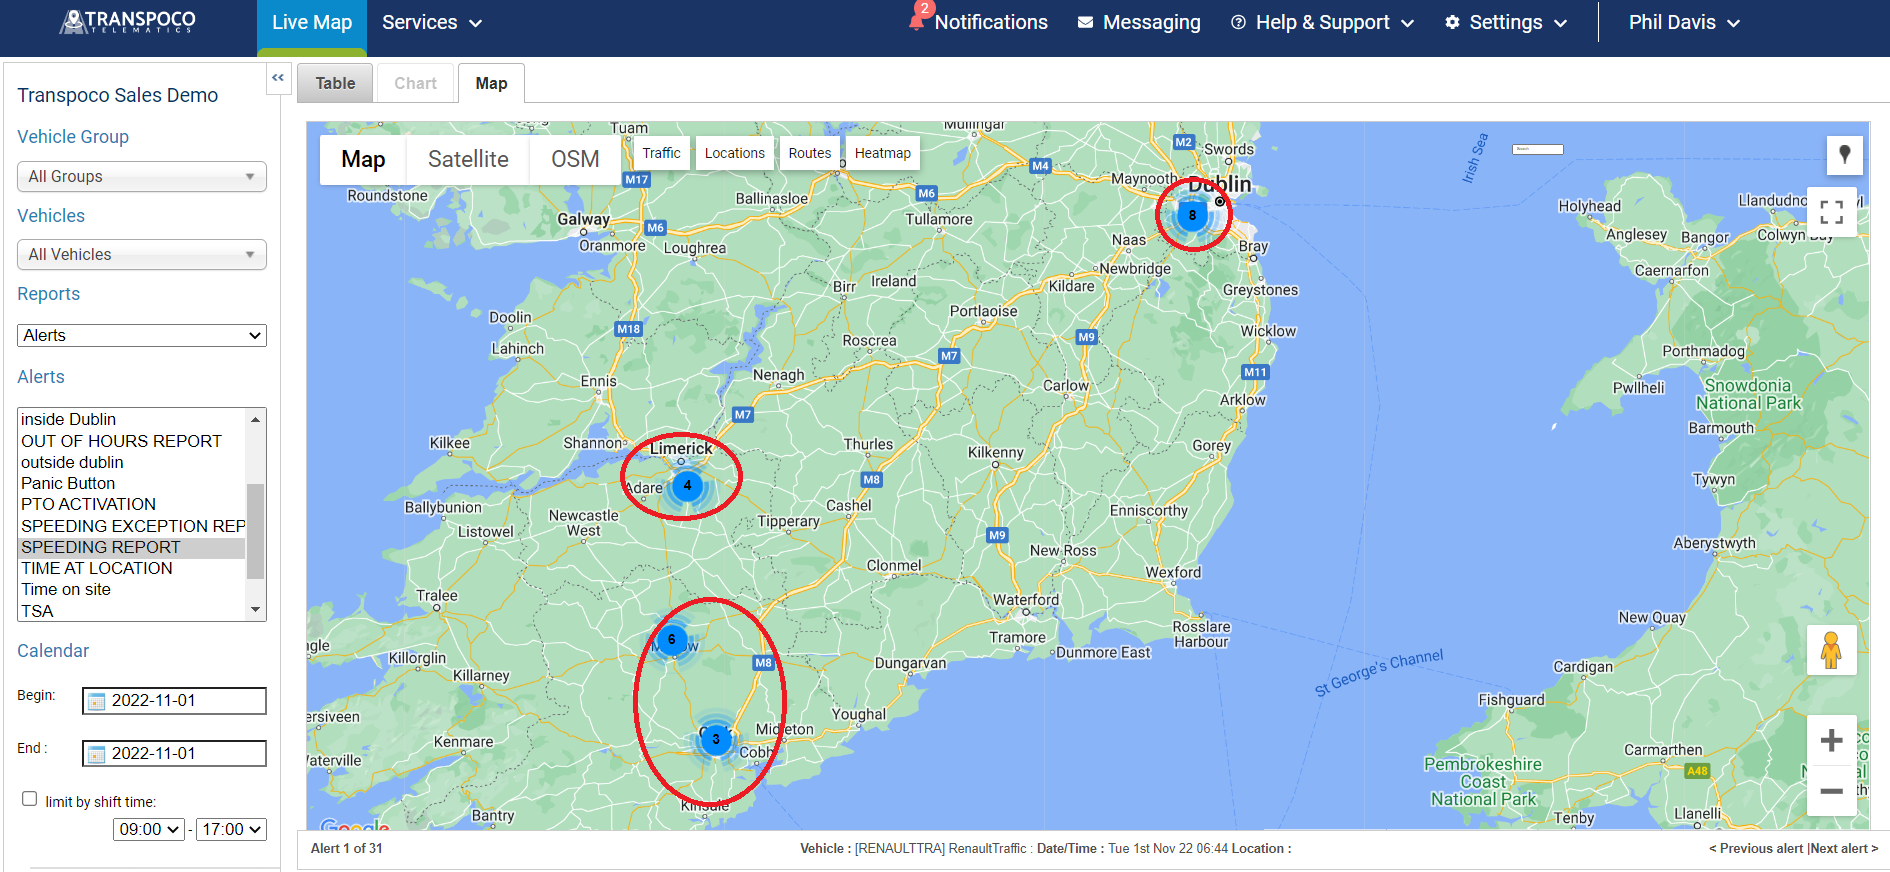Select the PTO ACTIVATION alert
1890x872 pixels.
pos(131,504)
